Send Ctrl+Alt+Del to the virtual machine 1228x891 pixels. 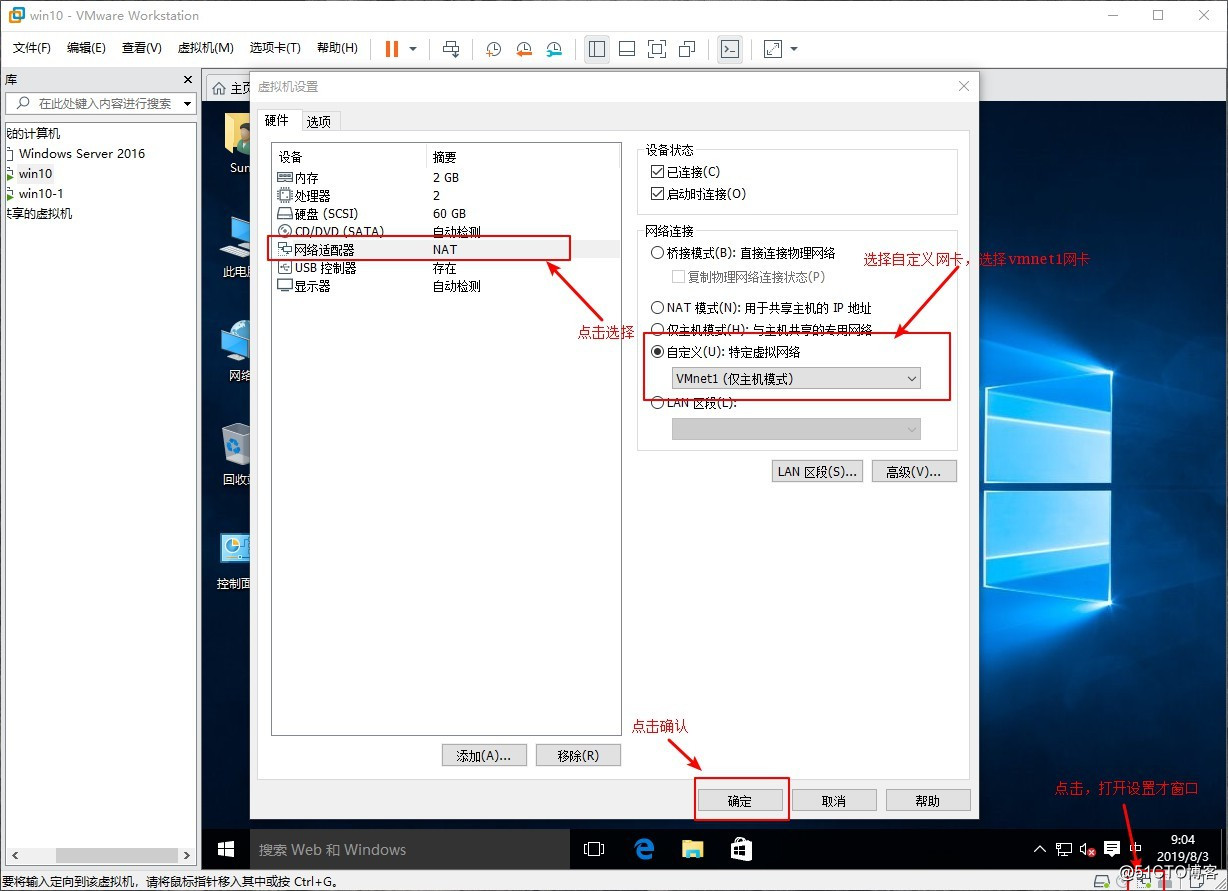[451, 49]
